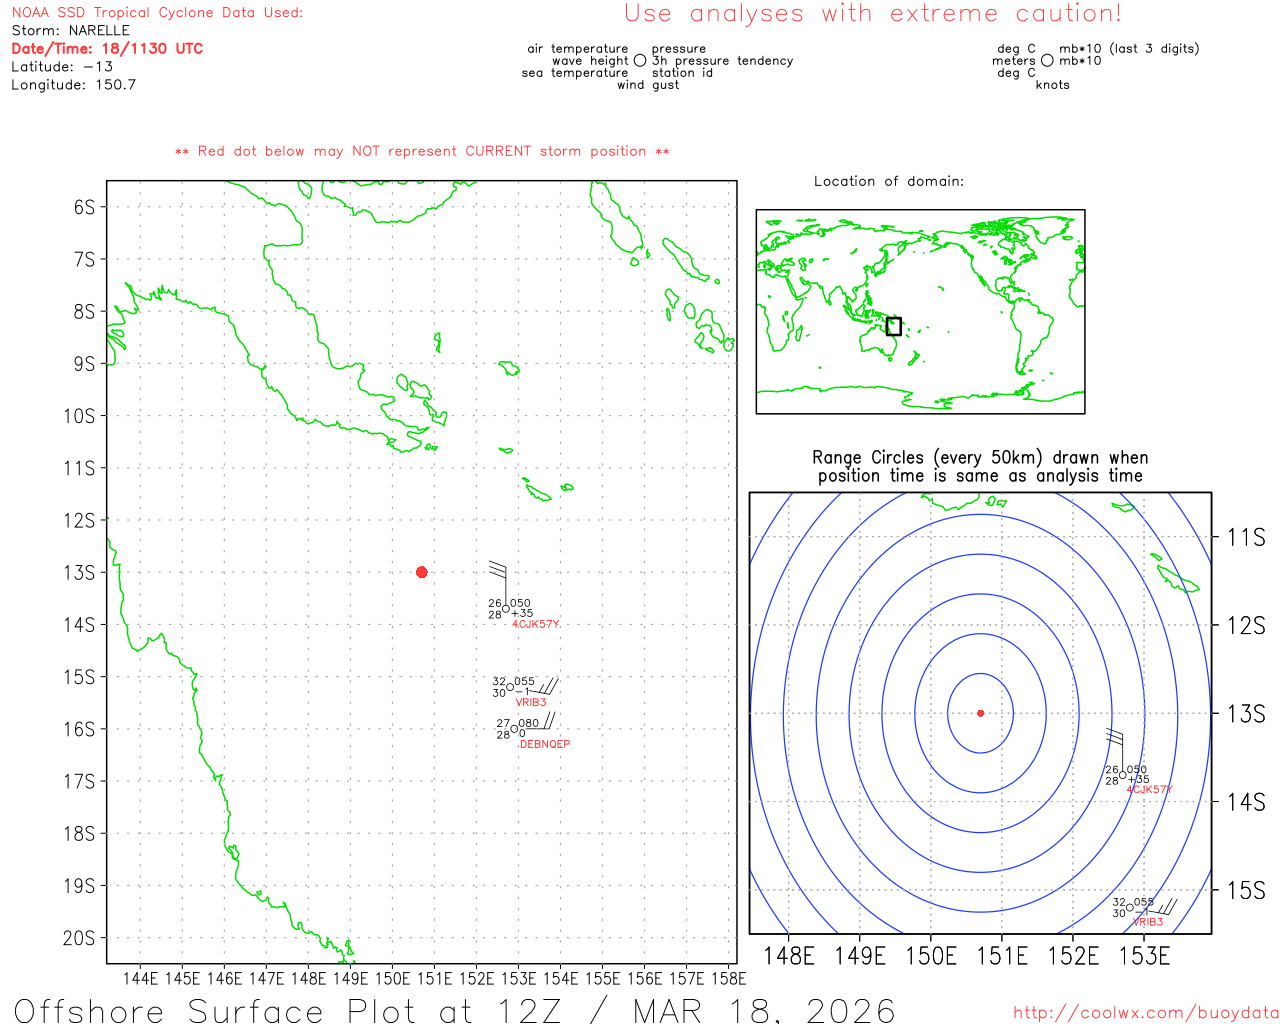
Task: Click the 'Longitude: 150.7' line
Action: 73,84
